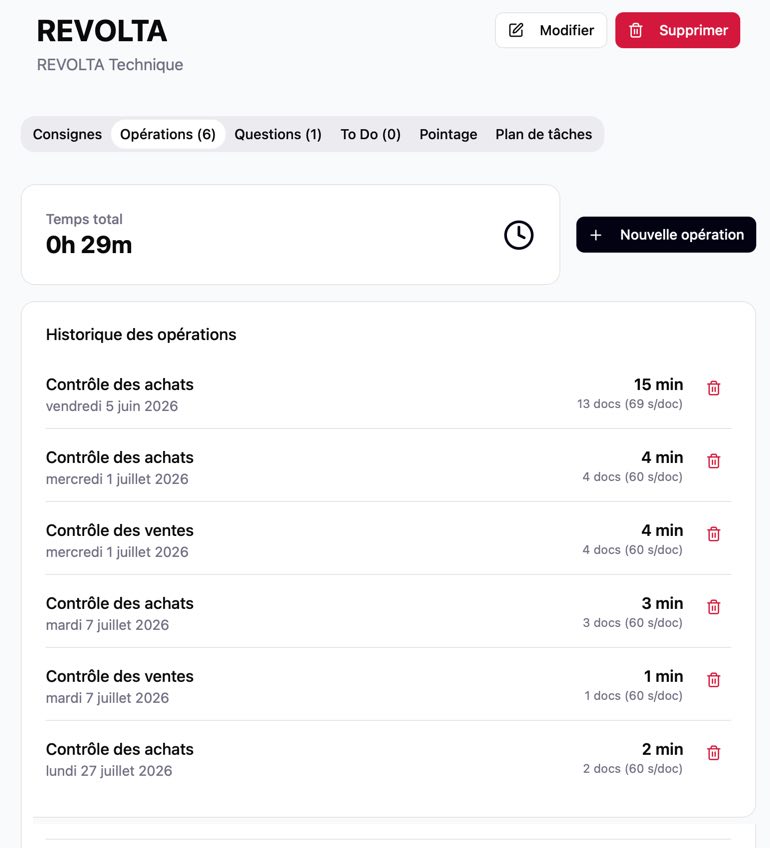Select the Opérations (6) tab
Screen dimensions: 770x848
tap(168, 134)
